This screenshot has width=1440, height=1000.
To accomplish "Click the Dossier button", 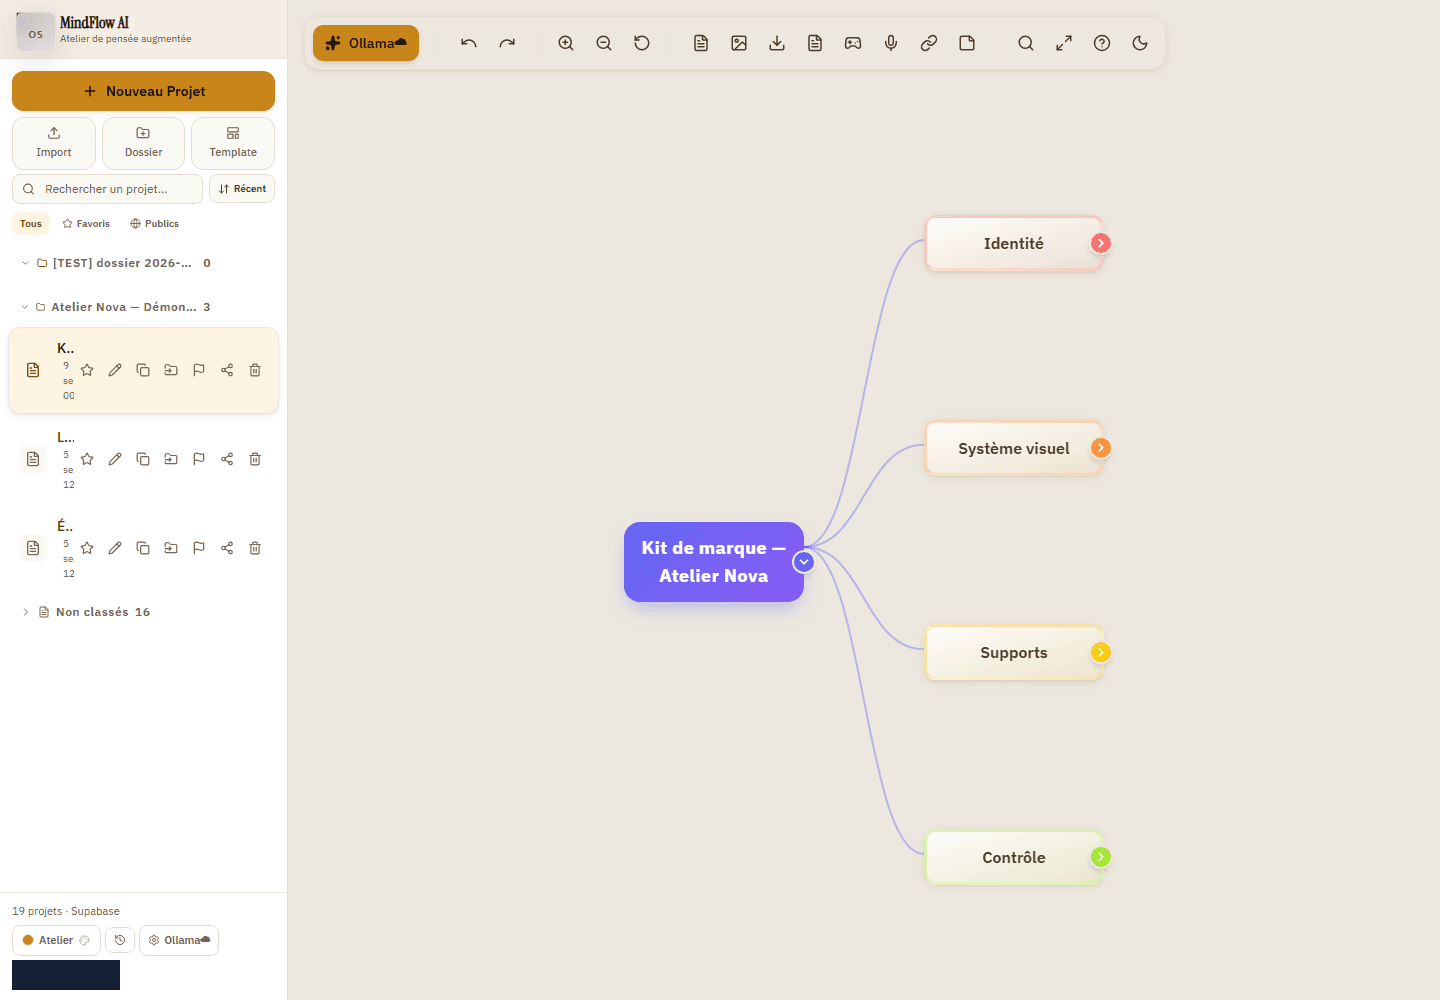I will click(x=143, y=143).
